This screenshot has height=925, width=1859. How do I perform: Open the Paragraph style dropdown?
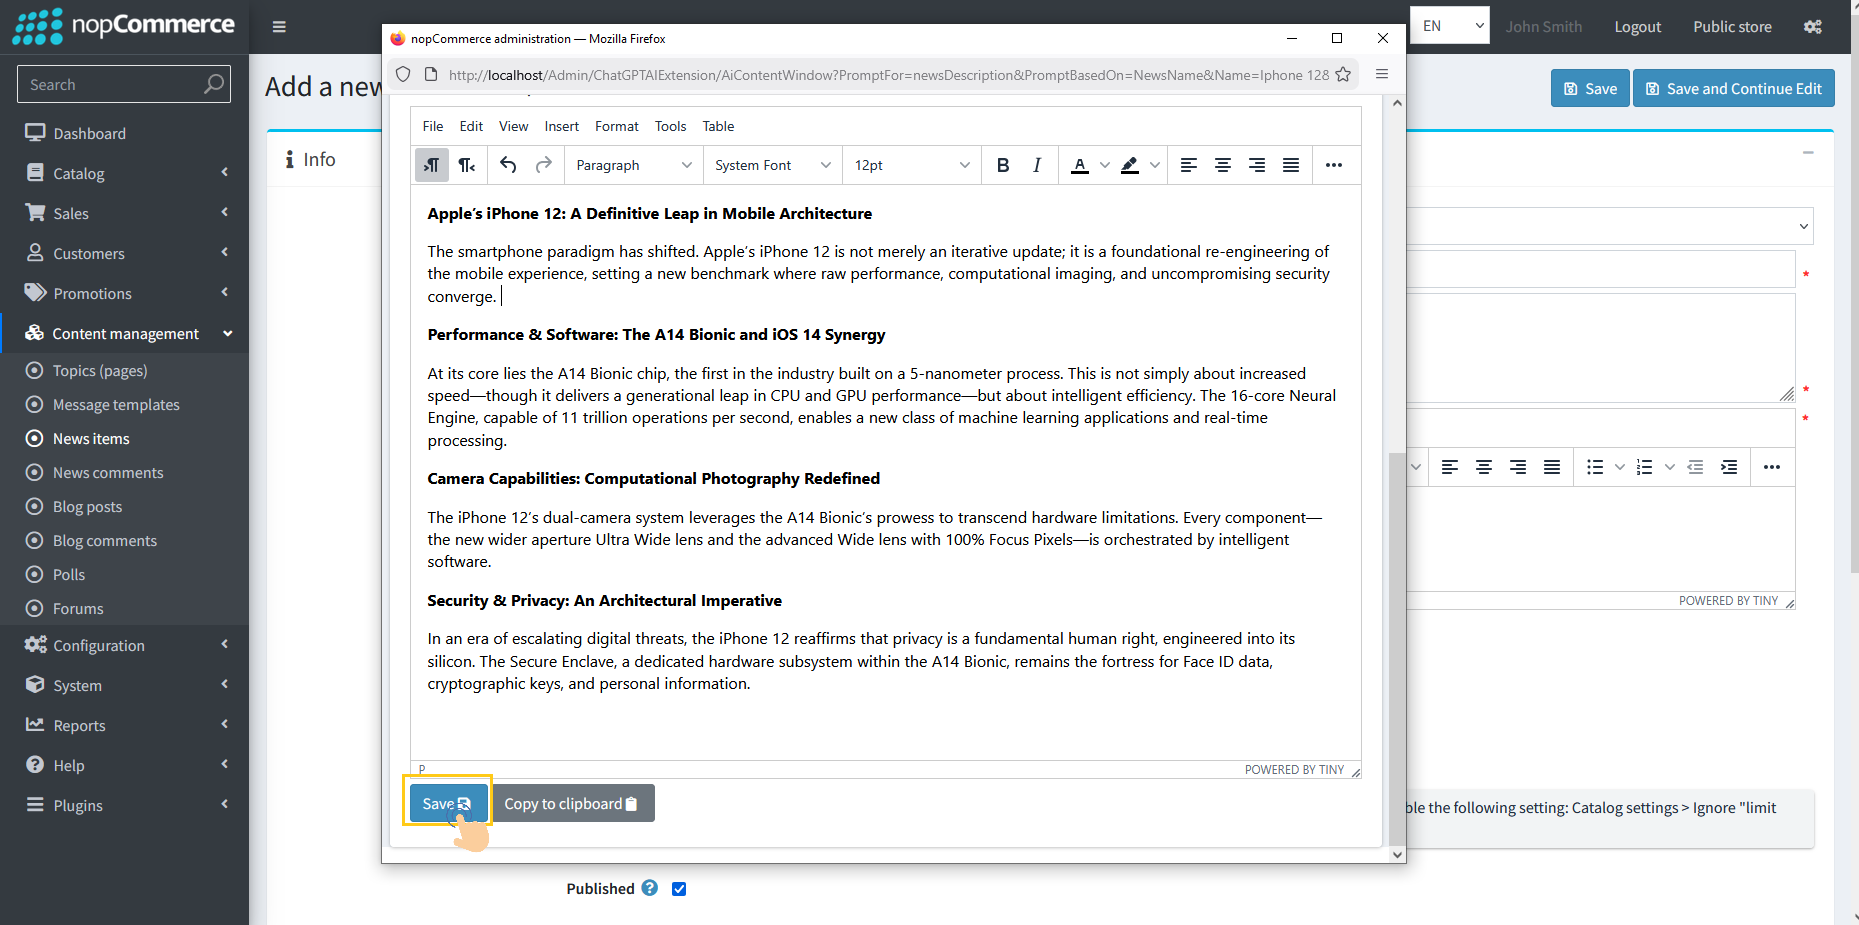click(x=633, y=165)
